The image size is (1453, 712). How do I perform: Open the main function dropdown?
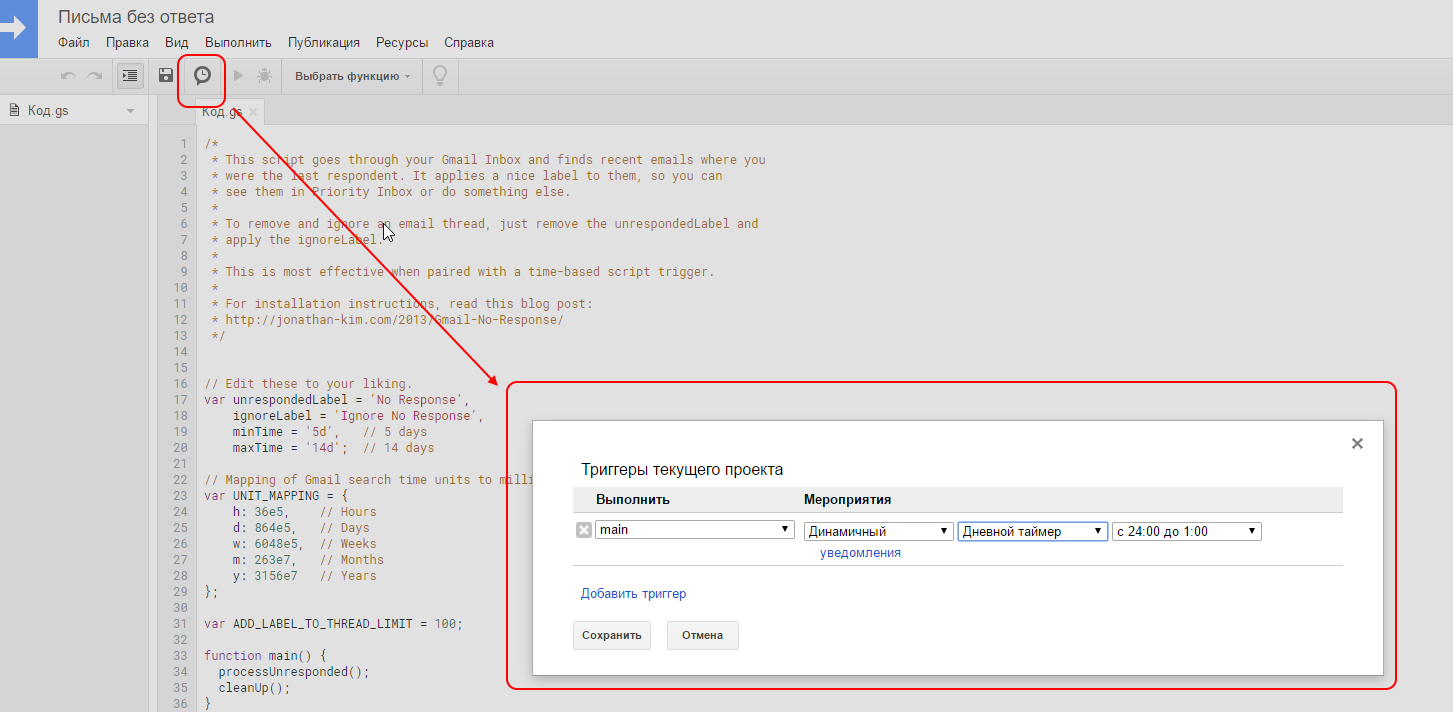[x=695, y=530]
